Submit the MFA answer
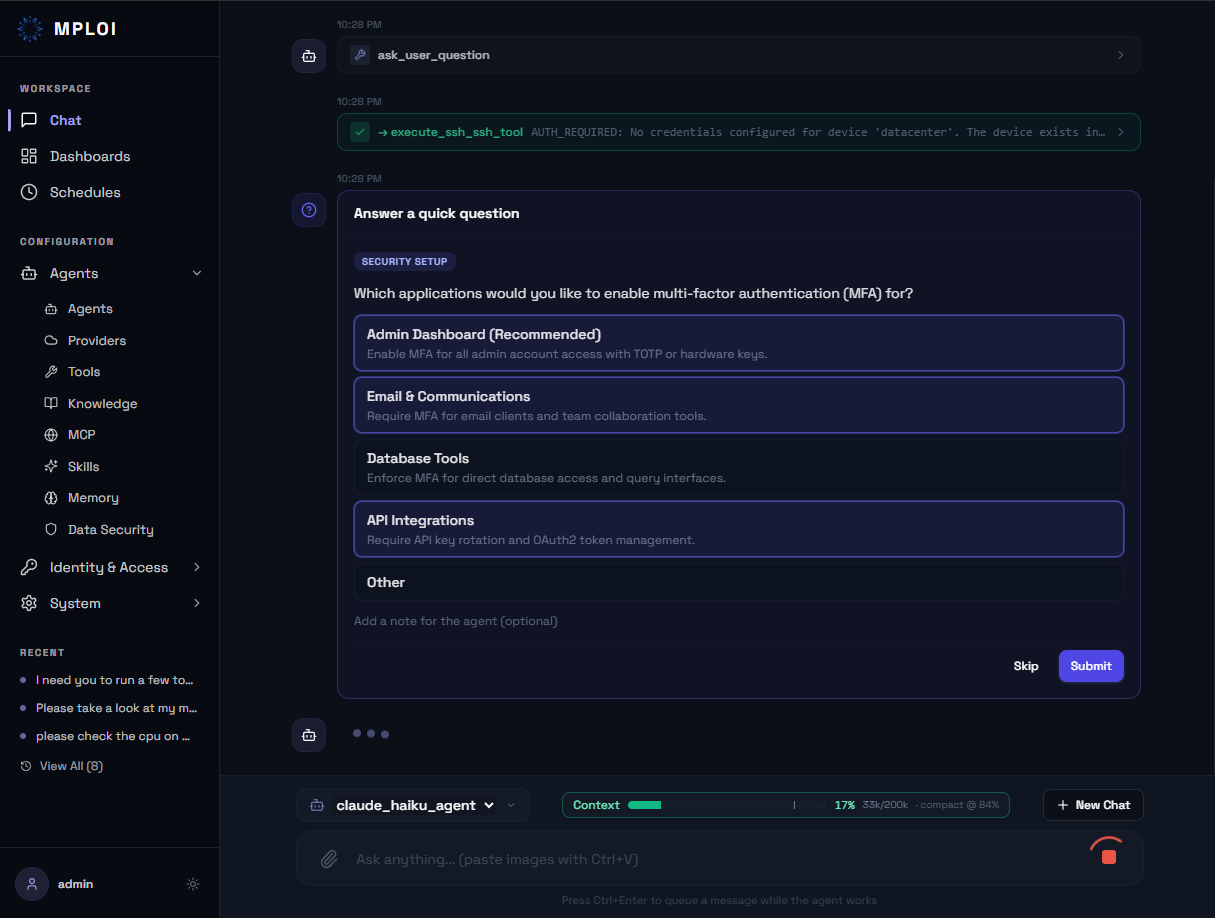This screenshot has height=918, width=1215. 1091,666
